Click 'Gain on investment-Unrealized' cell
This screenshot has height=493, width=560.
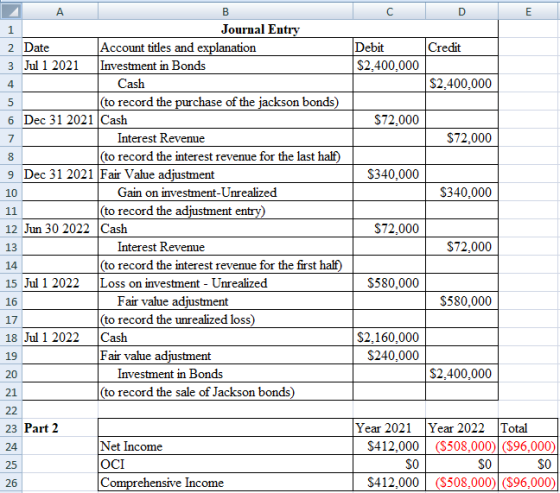(225, 192)
